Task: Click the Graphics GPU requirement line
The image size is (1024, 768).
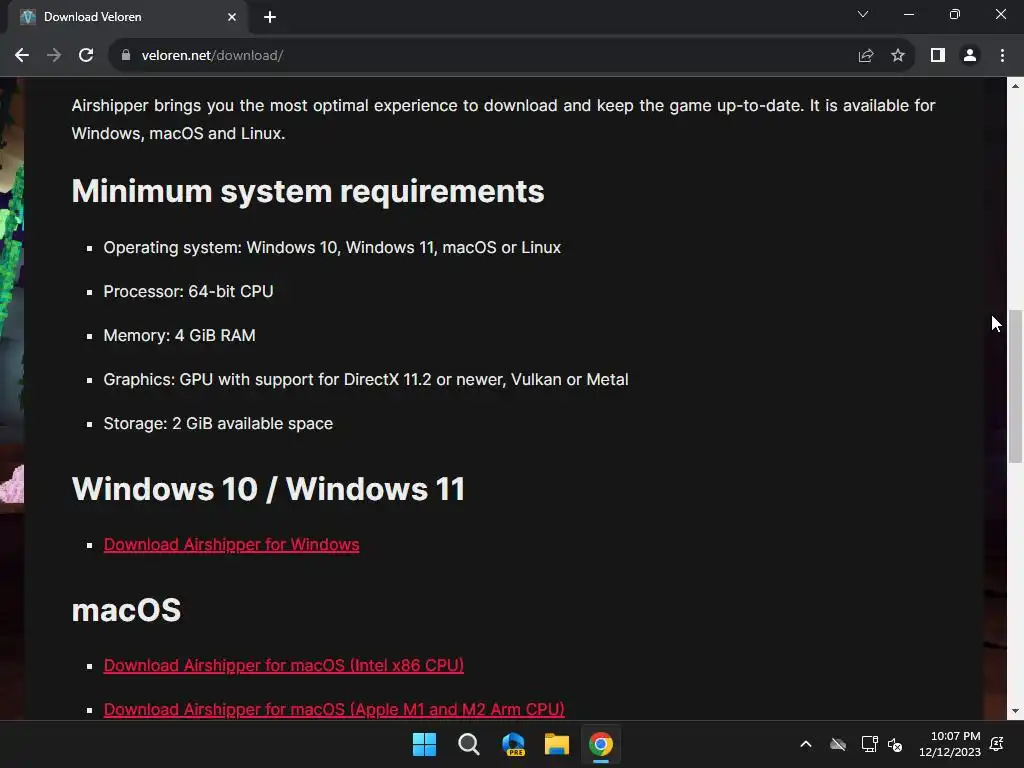Action: (x=366, y=379)
